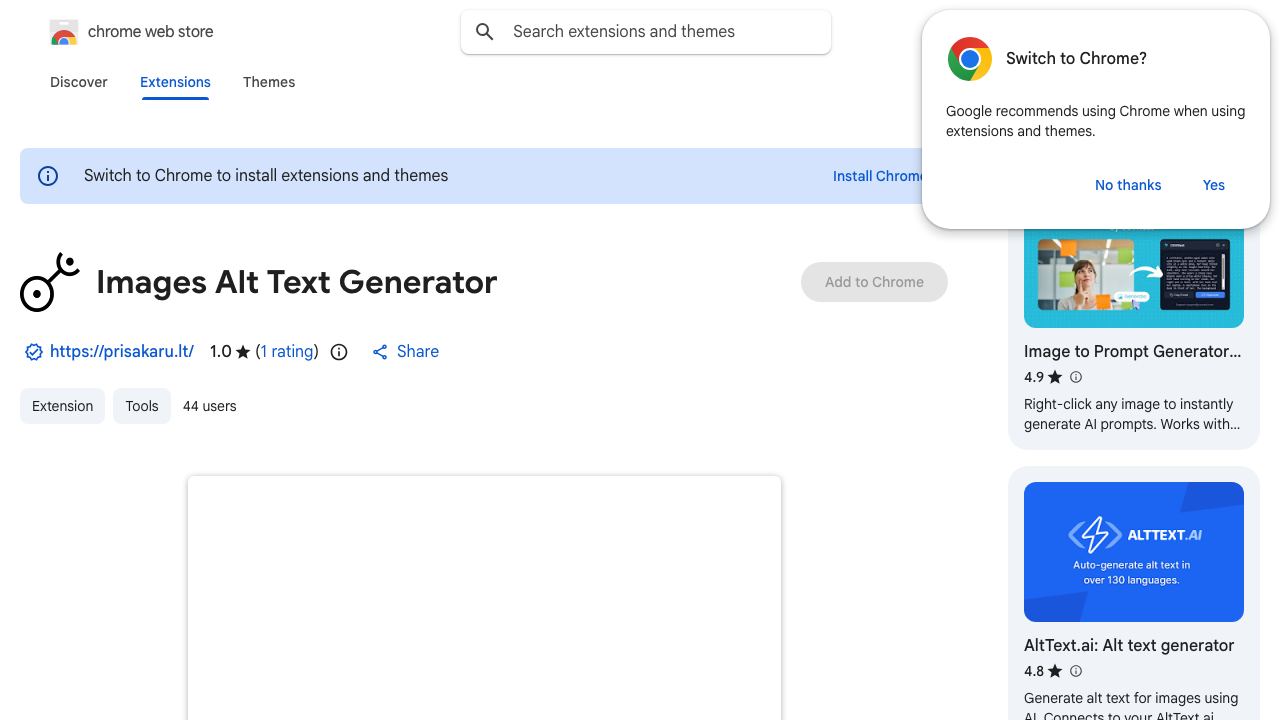Click the Share link text
This screenshot has width=1280, height=720.
pos(418,352)
